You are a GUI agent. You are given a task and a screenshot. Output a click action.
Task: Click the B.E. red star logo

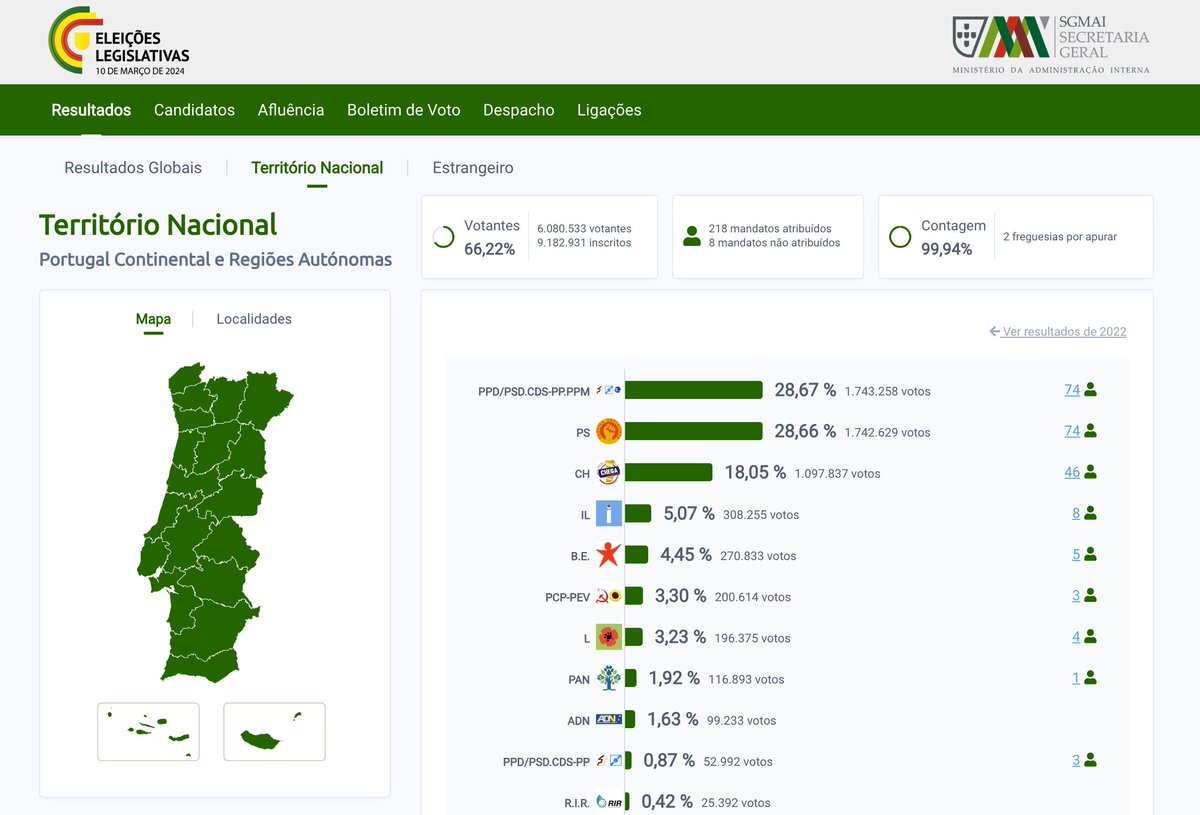pos(609,555)
